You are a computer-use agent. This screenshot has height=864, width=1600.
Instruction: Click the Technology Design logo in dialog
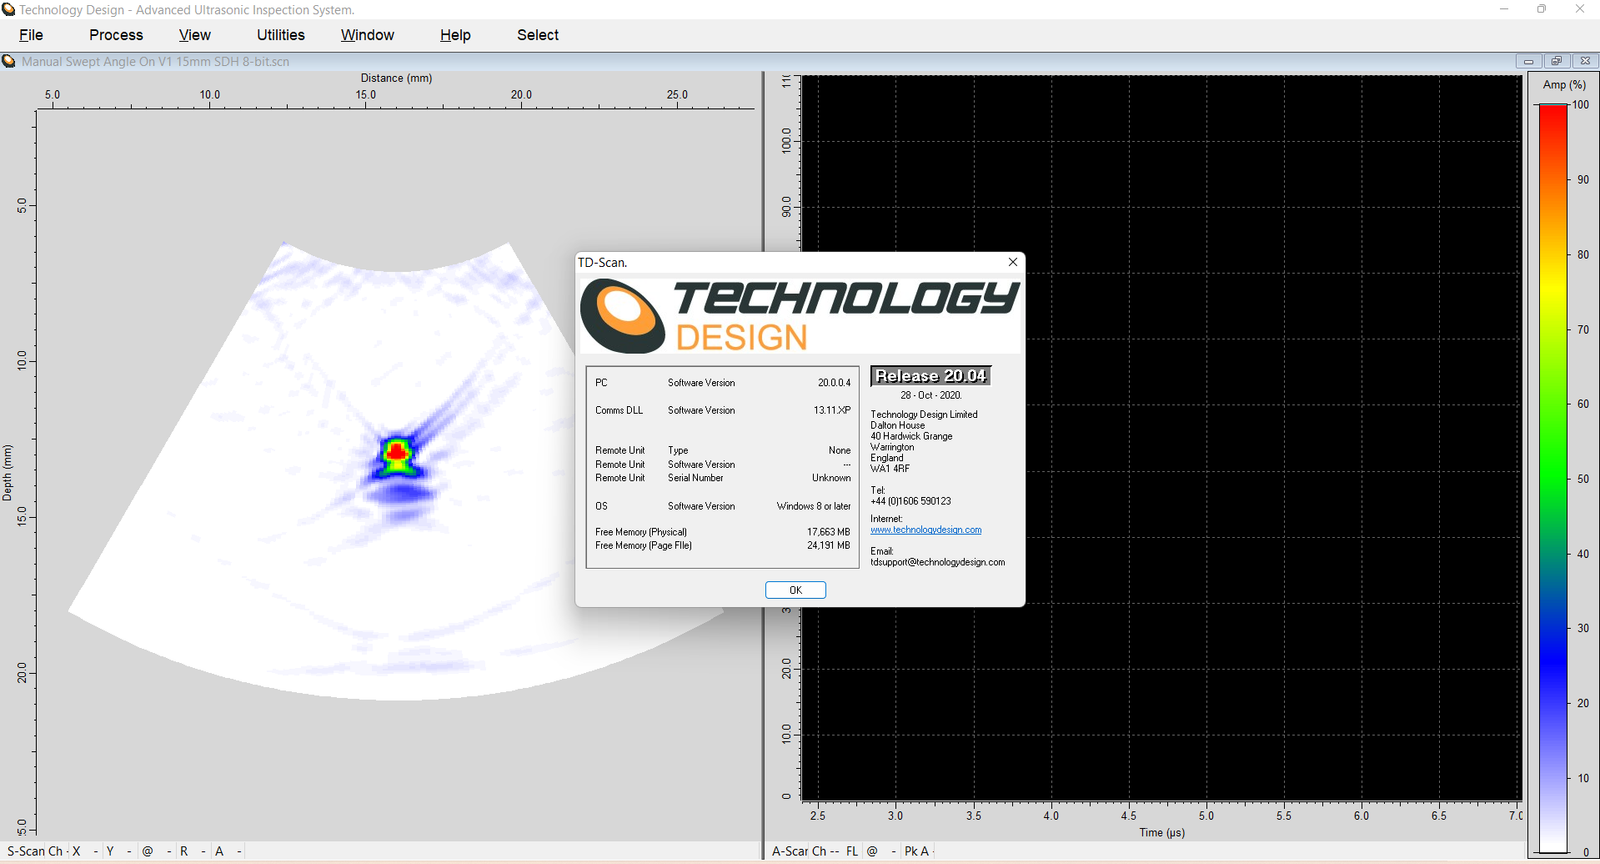(x=800, y=315)
